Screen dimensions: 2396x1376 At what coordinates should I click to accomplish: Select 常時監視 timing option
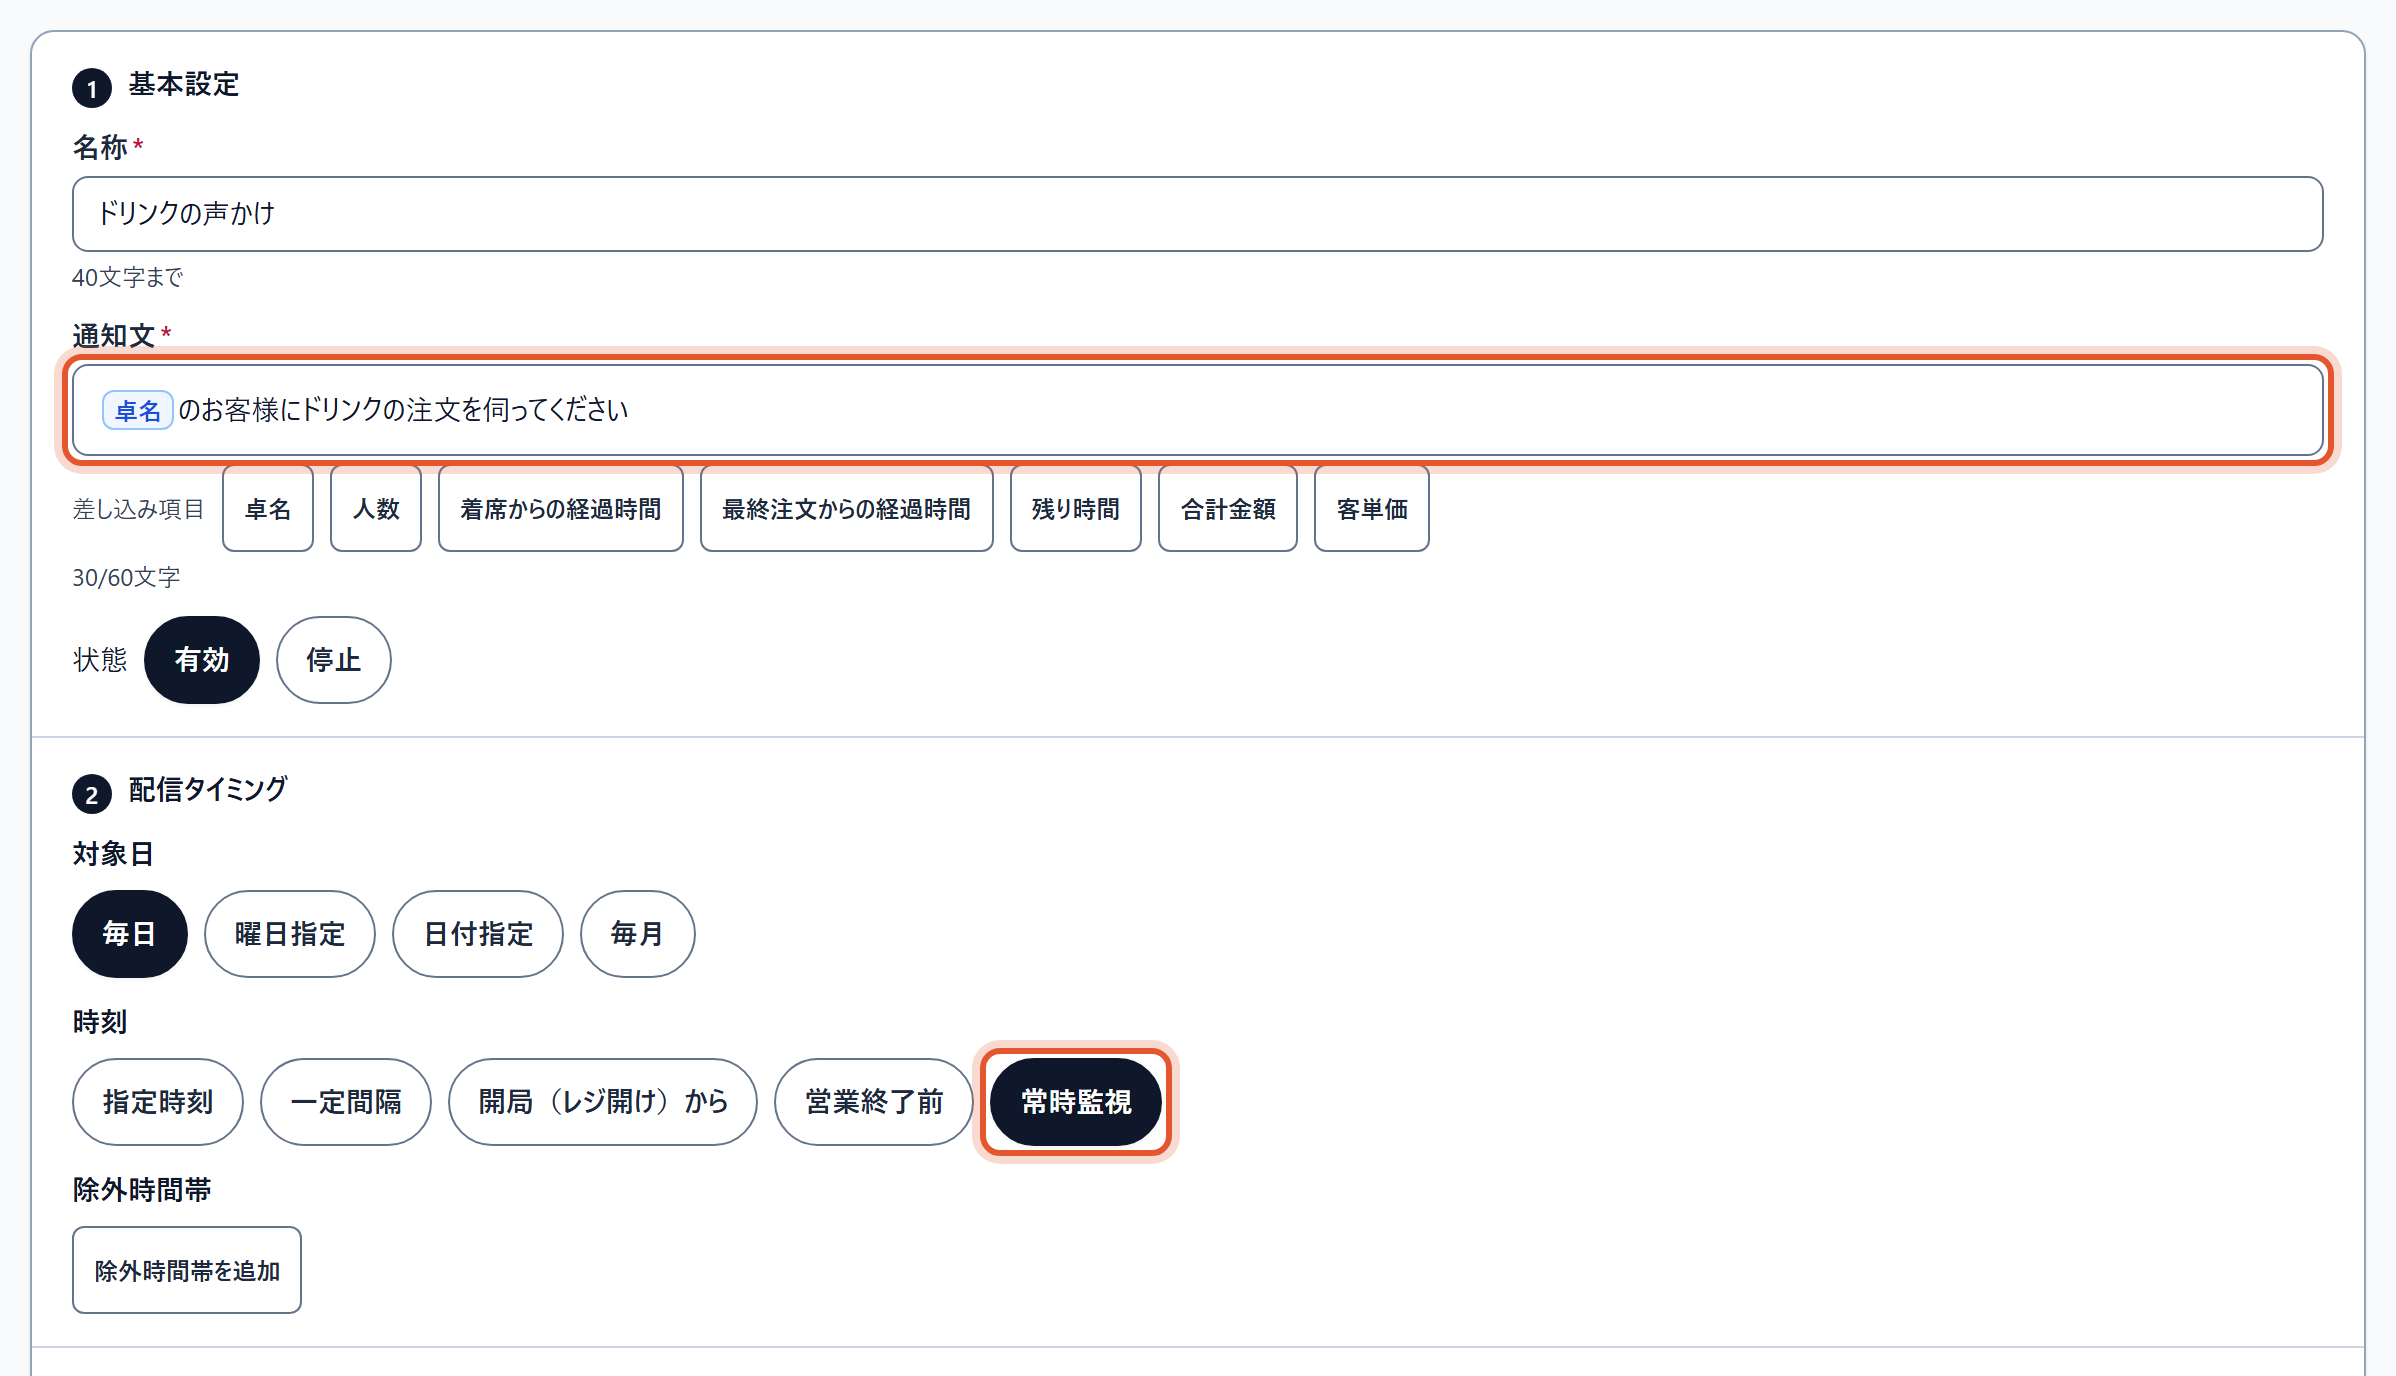(1076, 1102)
